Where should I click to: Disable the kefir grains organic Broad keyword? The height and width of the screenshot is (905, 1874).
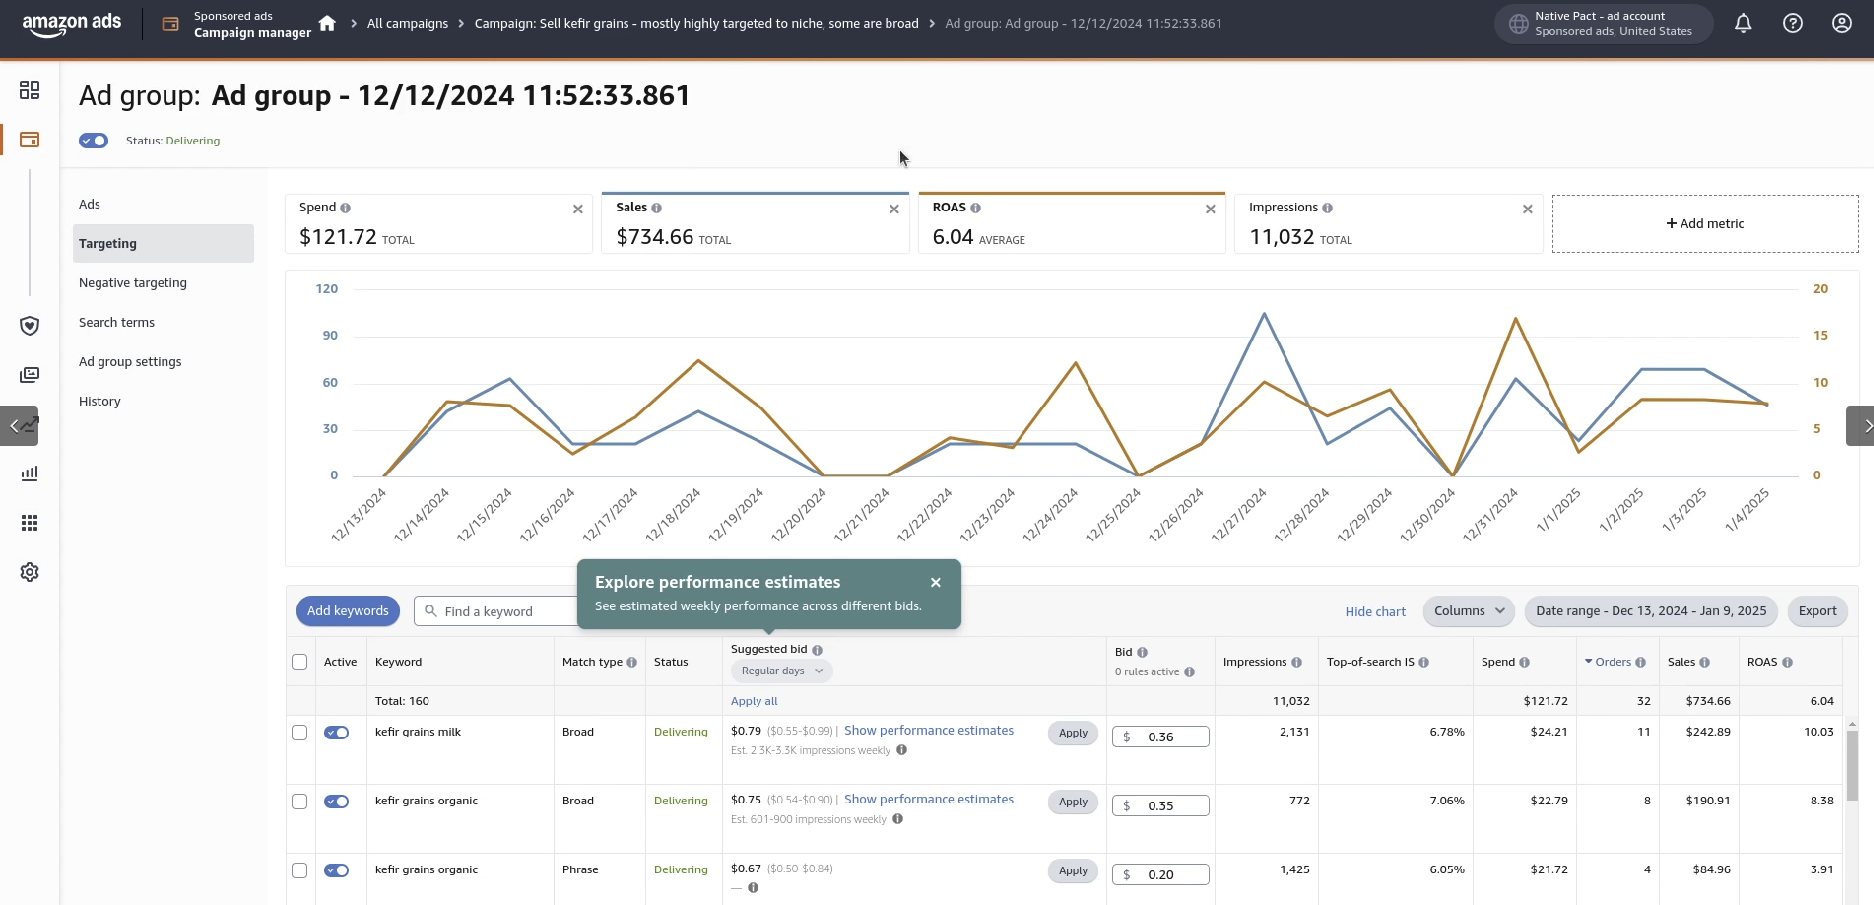click(336, 802)
